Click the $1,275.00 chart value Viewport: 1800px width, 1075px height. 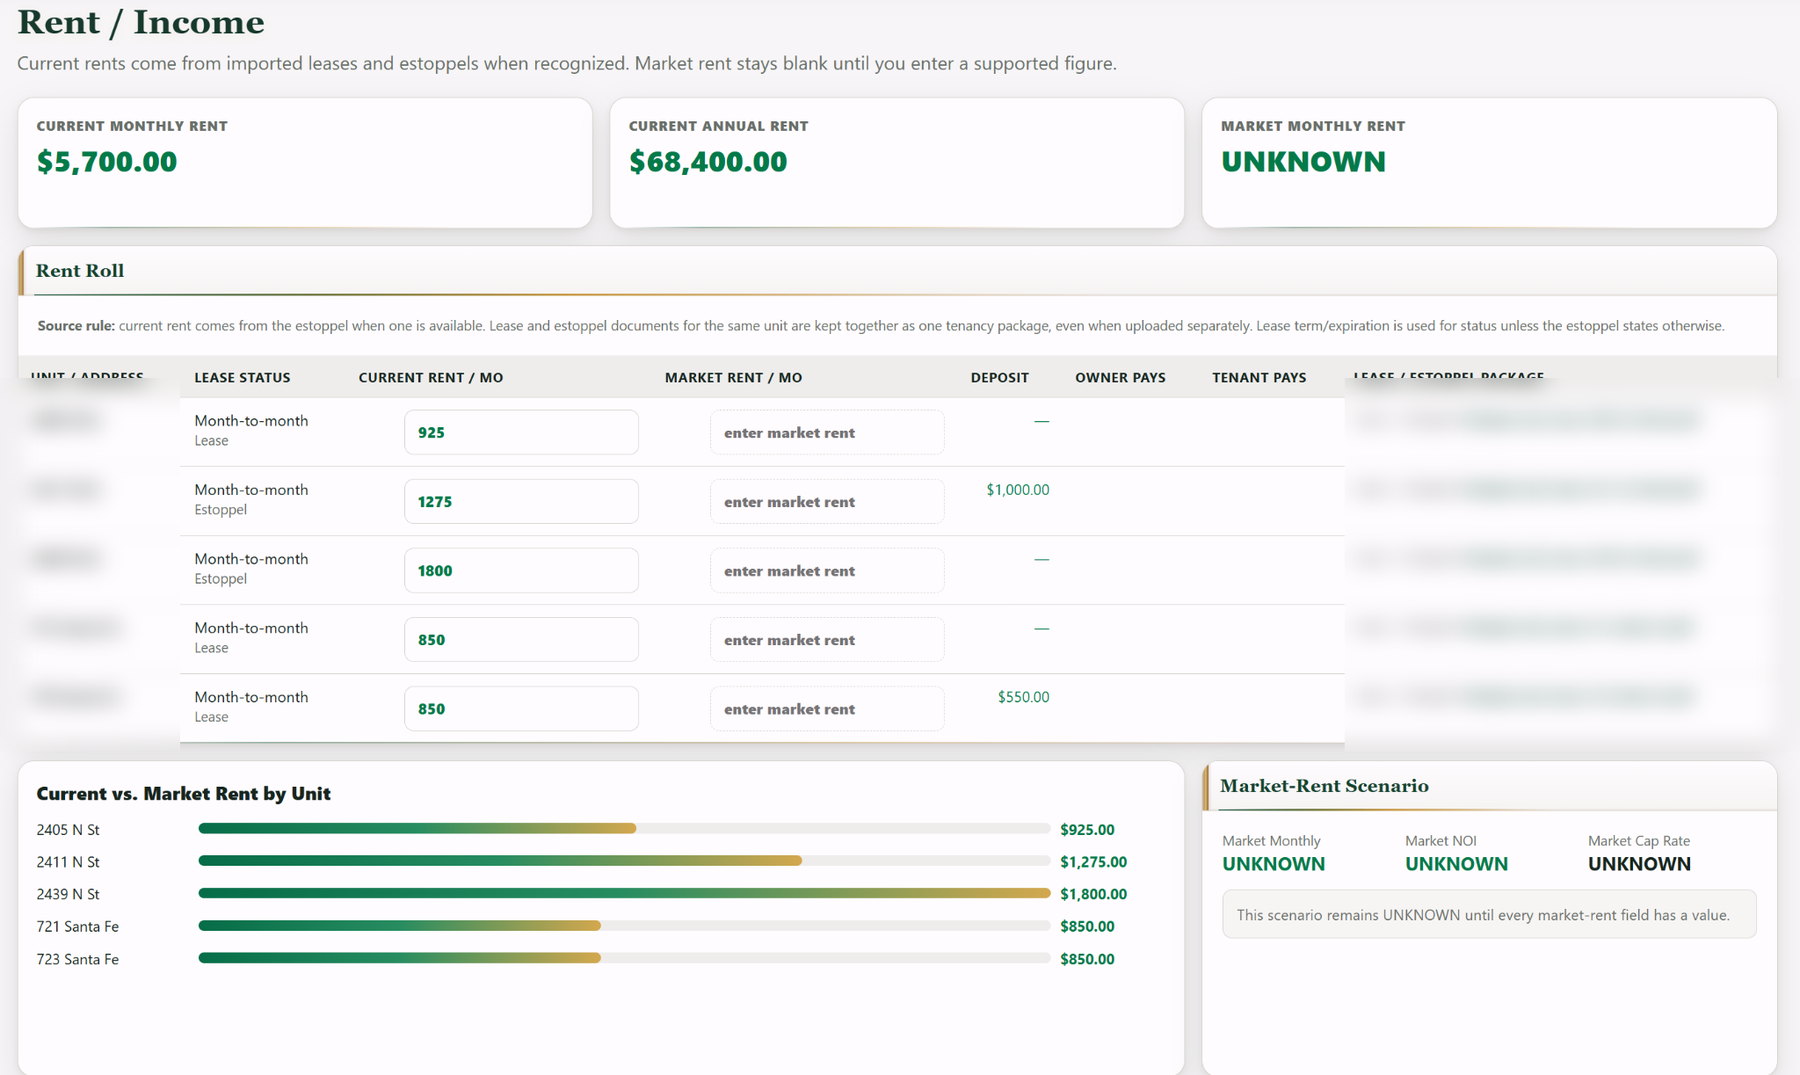1093,862
